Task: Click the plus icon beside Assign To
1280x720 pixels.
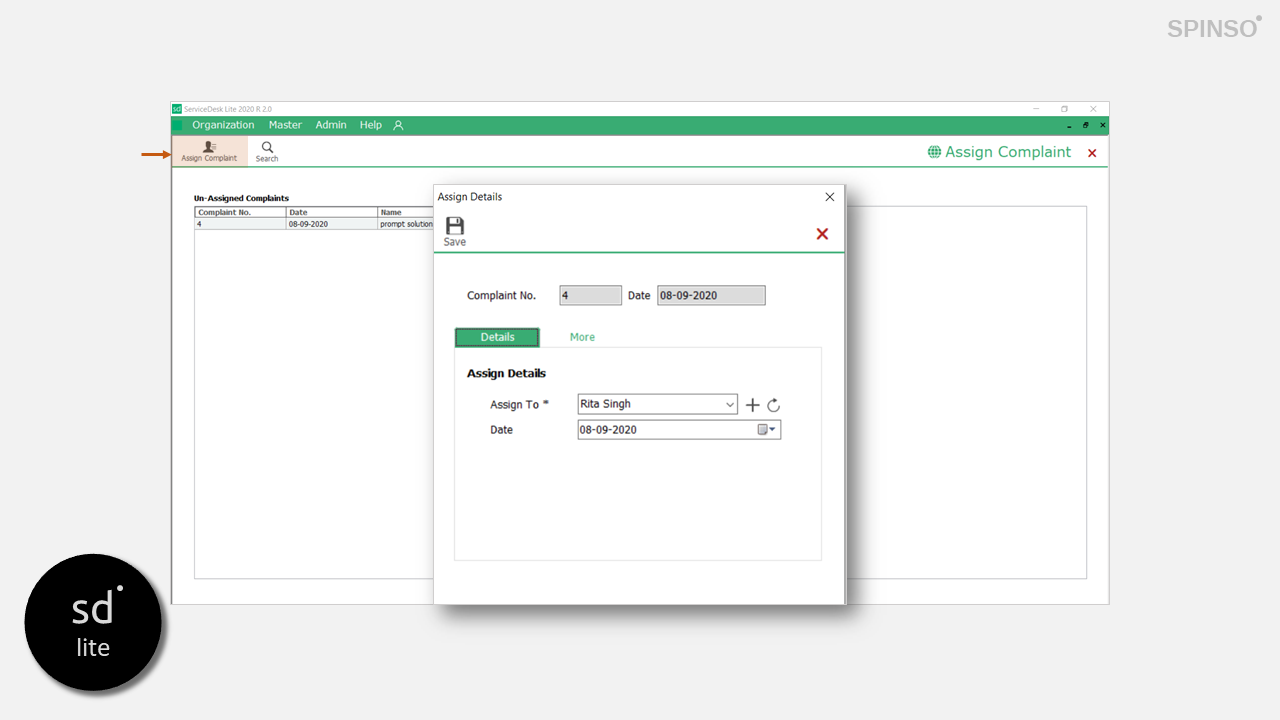Action: click(753, 405)
